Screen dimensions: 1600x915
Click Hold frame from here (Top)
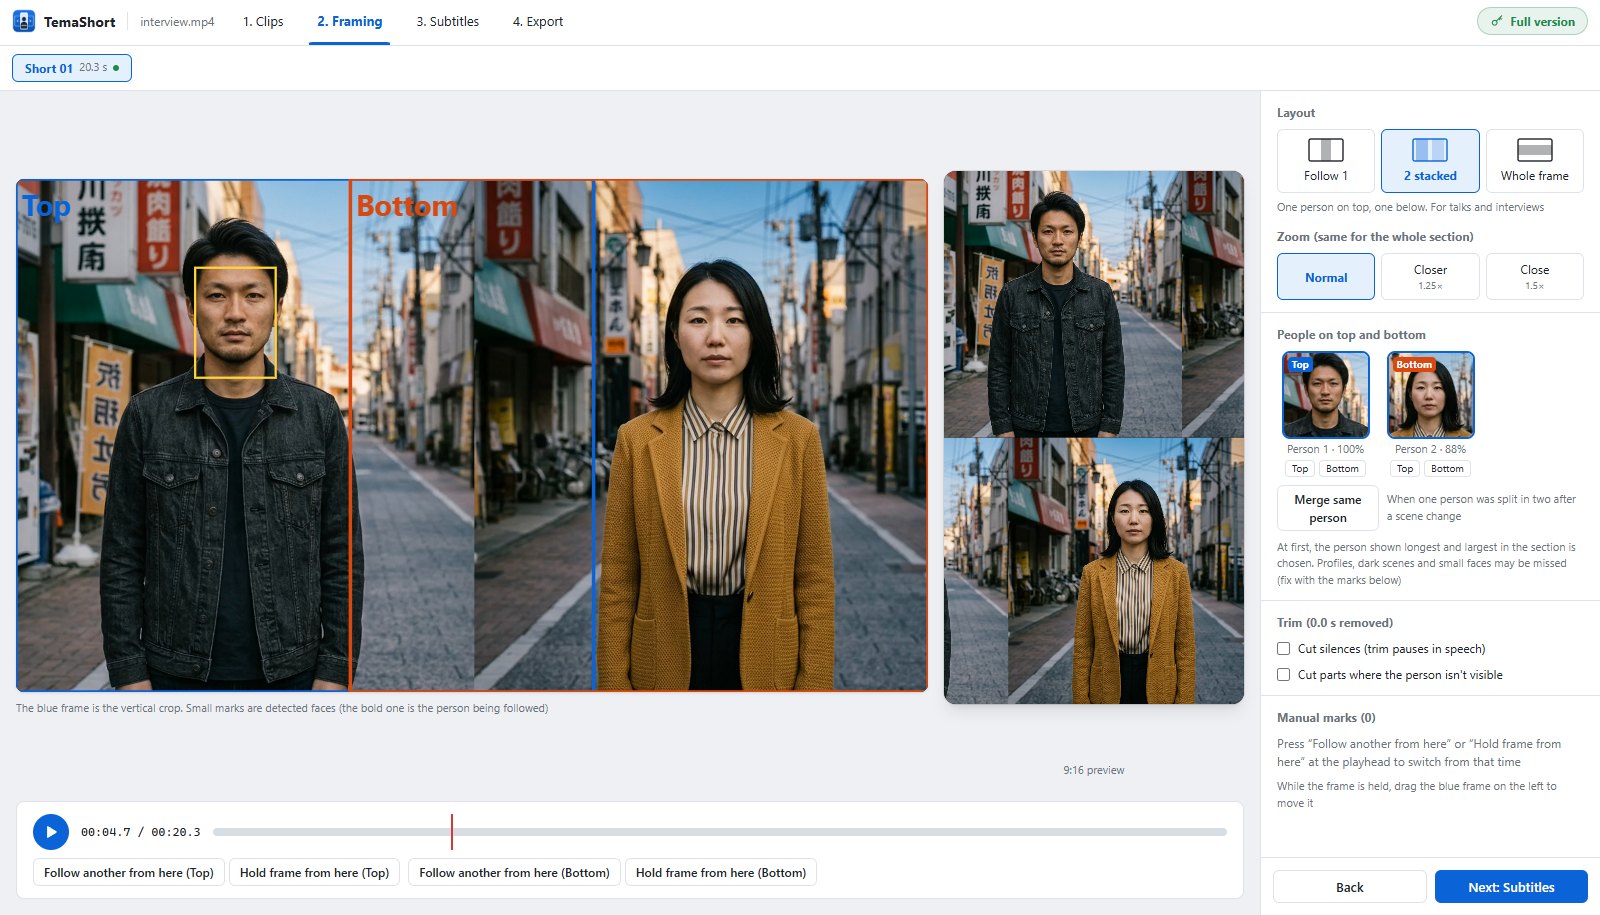[x=315, y=873]
